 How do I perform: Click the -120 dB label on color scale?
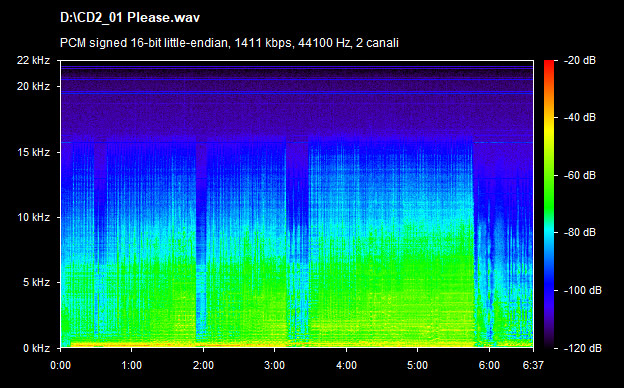tap(583, 348)
